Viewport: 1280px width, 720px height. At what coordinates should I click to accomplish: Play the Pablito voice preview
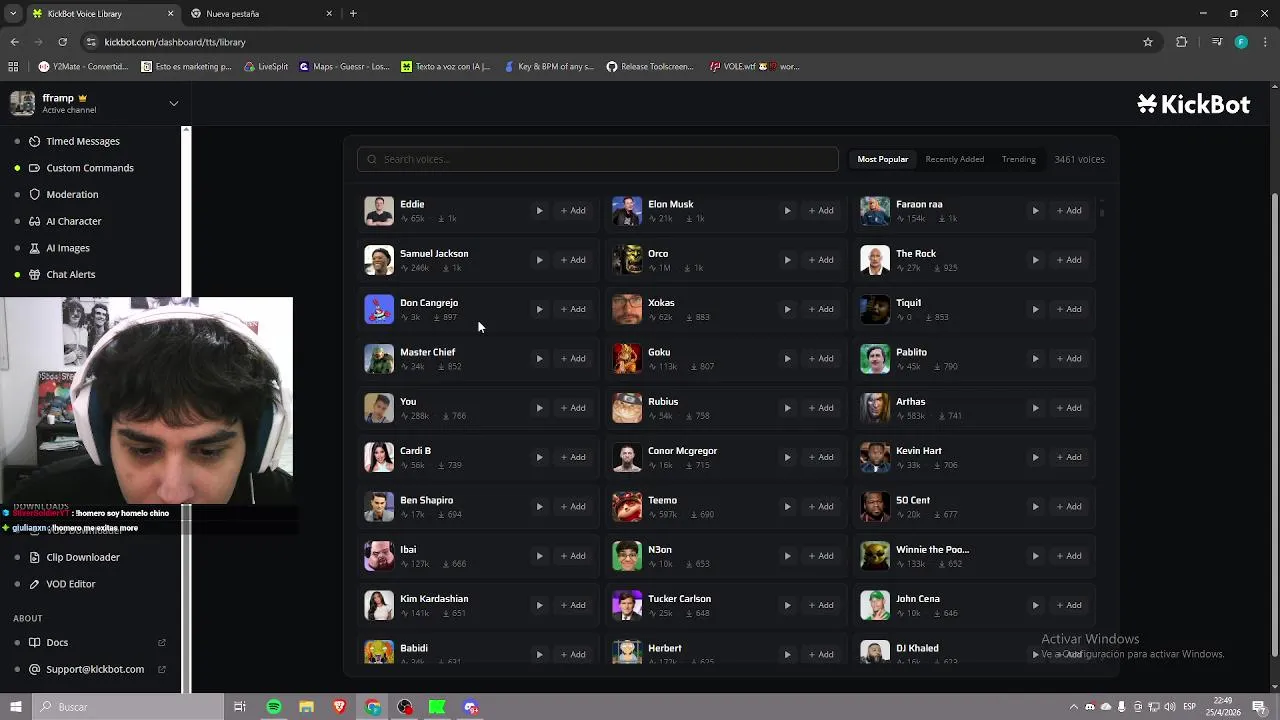tap(1035, 359)
